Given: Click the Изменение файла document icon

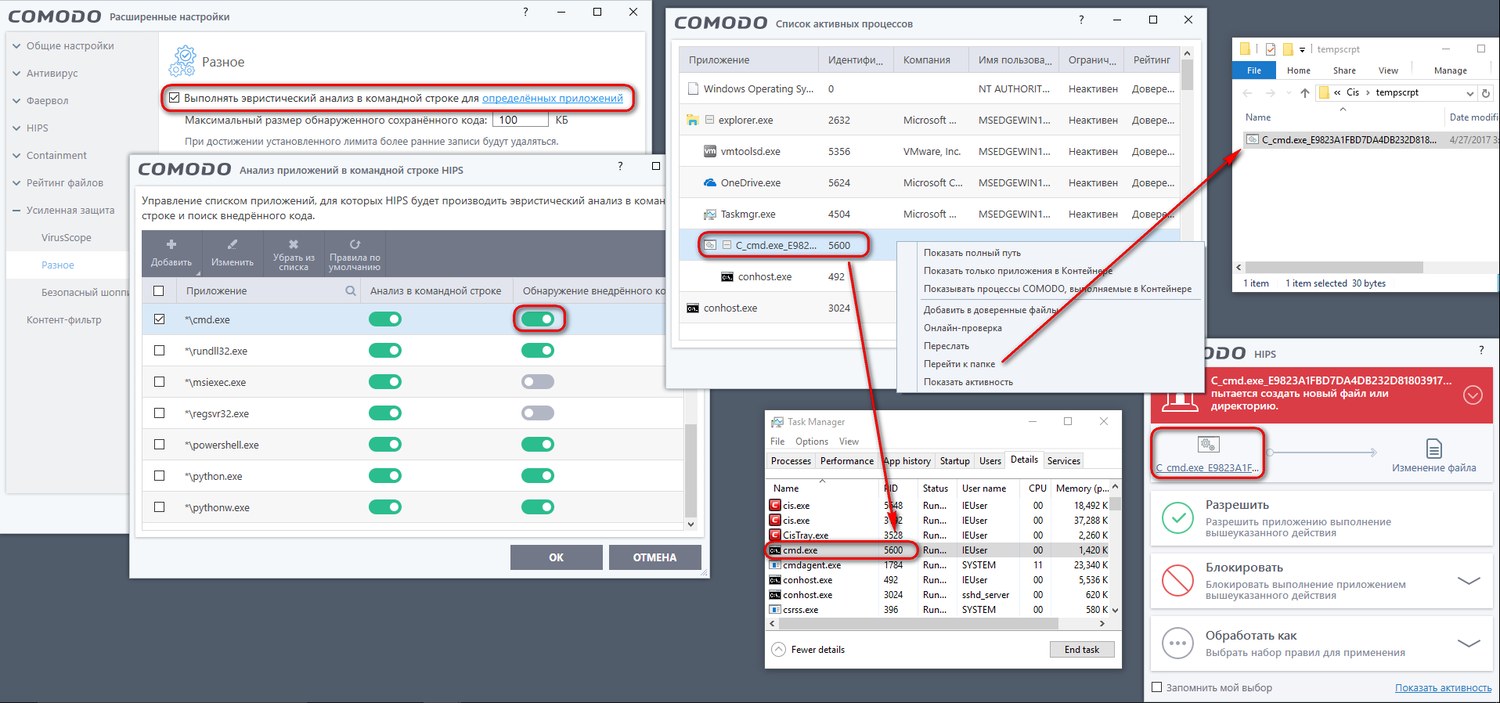Looking at the screenshot, I should pyautogui.click(x=1434, y=448).
